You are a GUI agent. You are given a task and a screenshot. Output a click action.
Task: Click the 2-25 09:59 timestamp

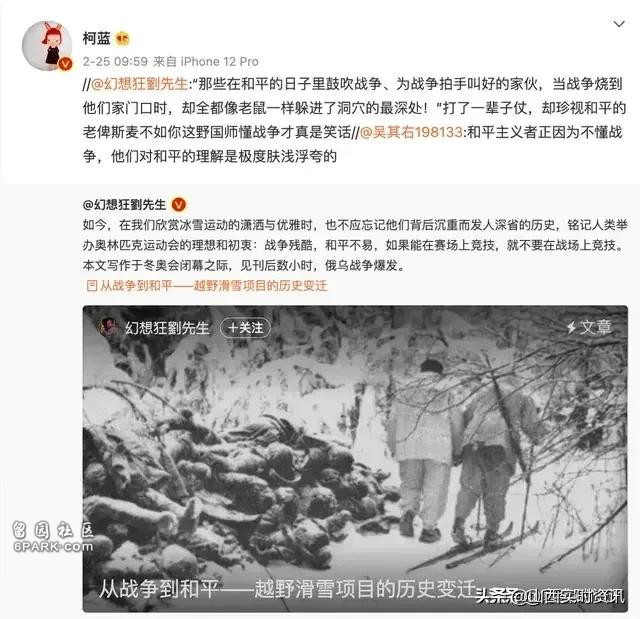(115, 62)
